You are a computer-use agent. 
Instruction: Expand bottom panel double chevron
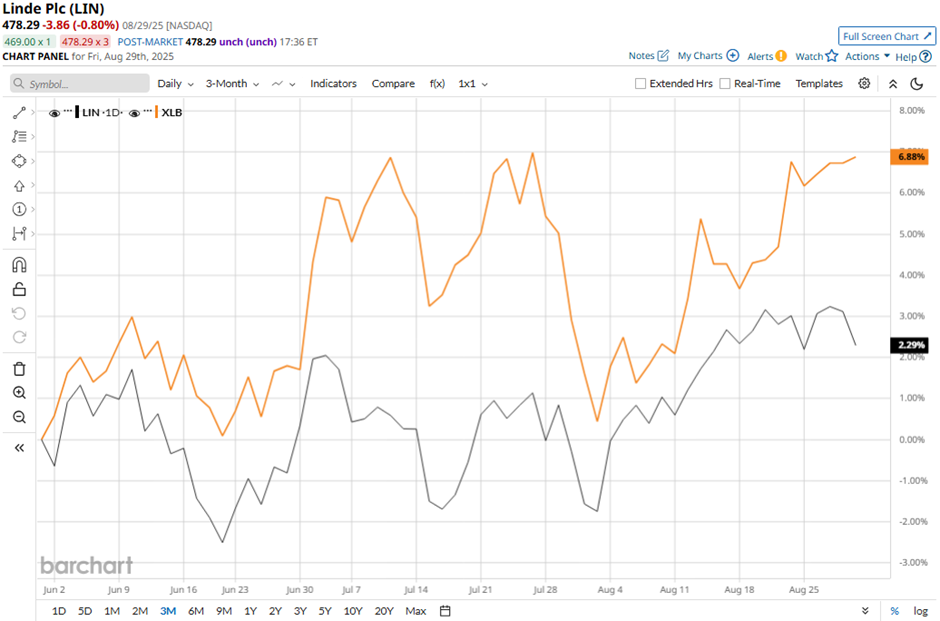[865, 611]
